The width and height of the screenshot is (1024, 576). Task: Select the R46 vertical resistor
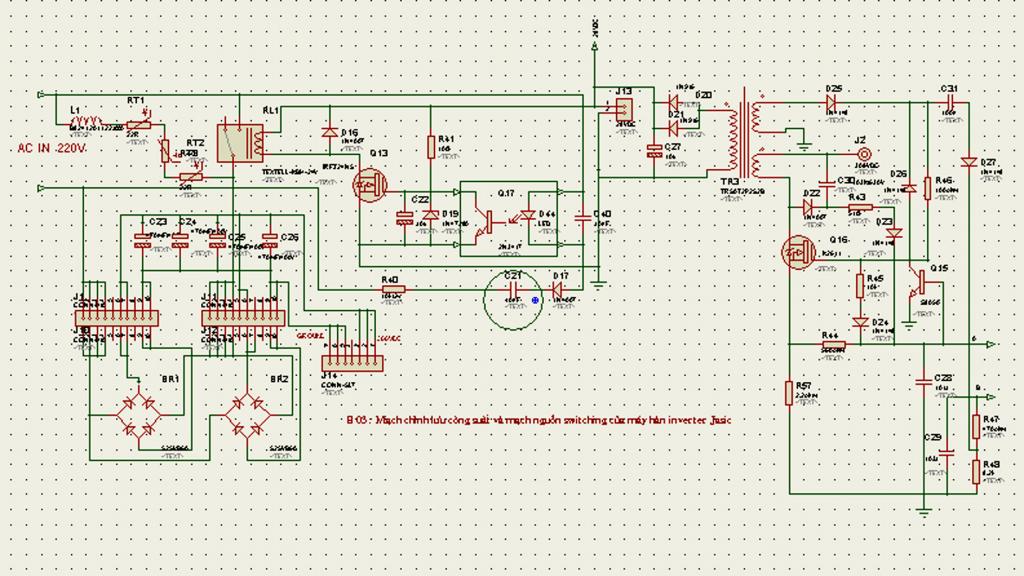[x=927, y=188]
